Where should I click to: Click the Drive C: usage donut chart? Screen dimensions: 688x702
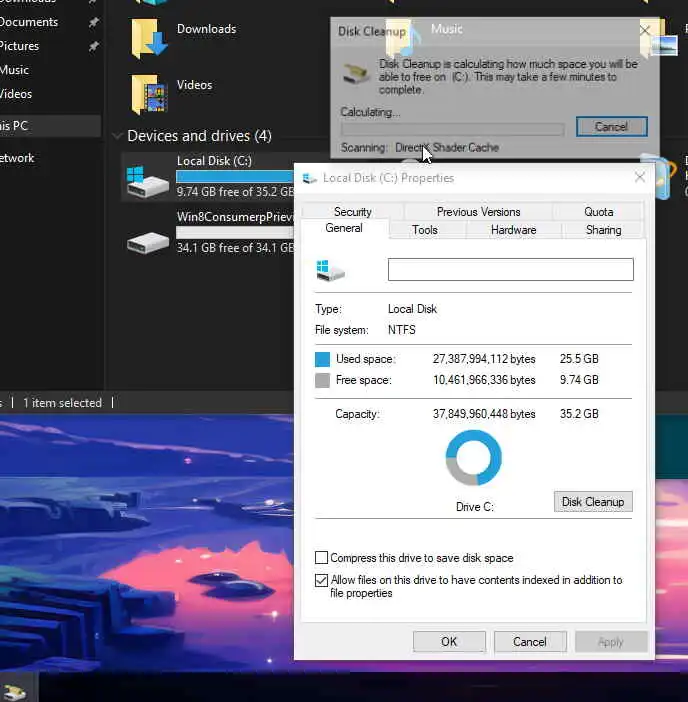click(x=474, y=458)
